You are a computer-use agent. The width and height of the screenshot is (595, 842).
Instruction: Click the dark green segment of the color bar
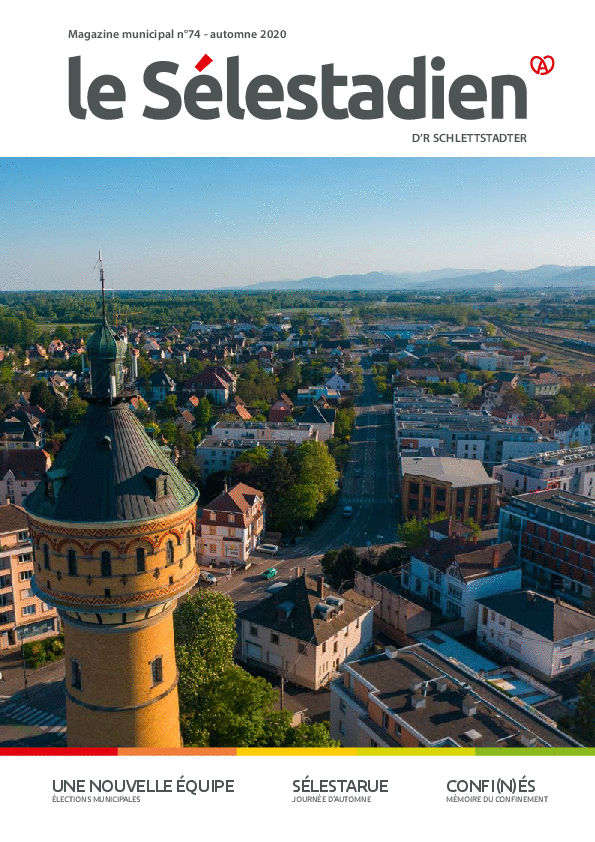point(535,751)
